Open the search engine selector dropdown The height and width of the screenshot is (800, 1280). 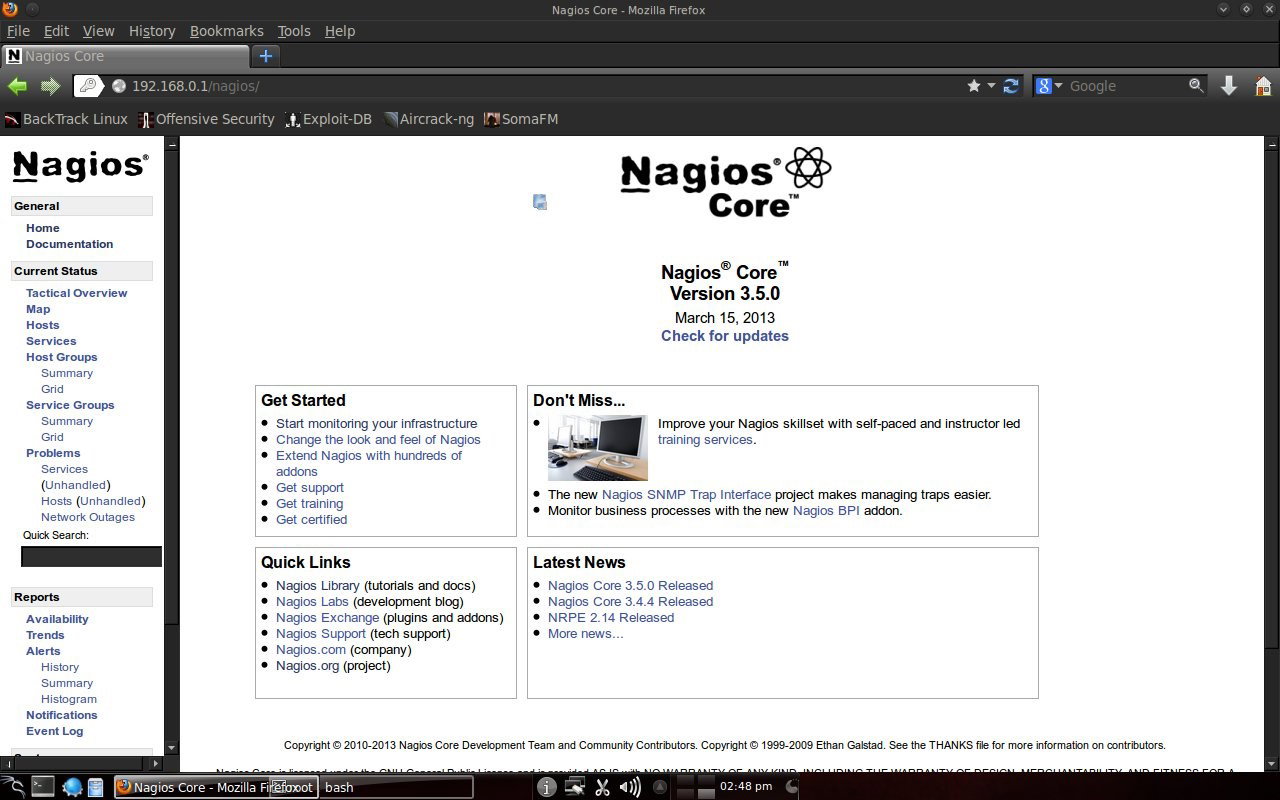(1047, 86)
